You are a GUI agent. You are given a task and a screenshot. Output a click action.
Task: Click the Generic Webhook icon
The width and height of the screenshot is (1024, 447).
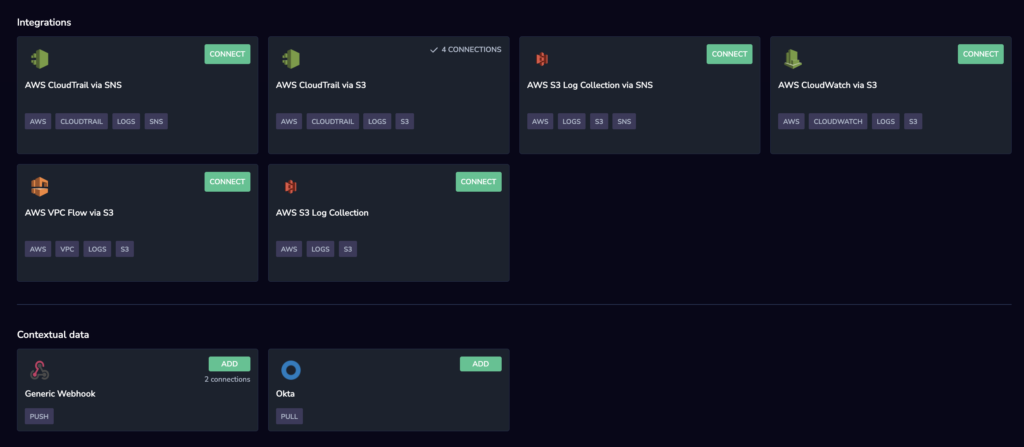pyautogui.click(x=39, y=371)
